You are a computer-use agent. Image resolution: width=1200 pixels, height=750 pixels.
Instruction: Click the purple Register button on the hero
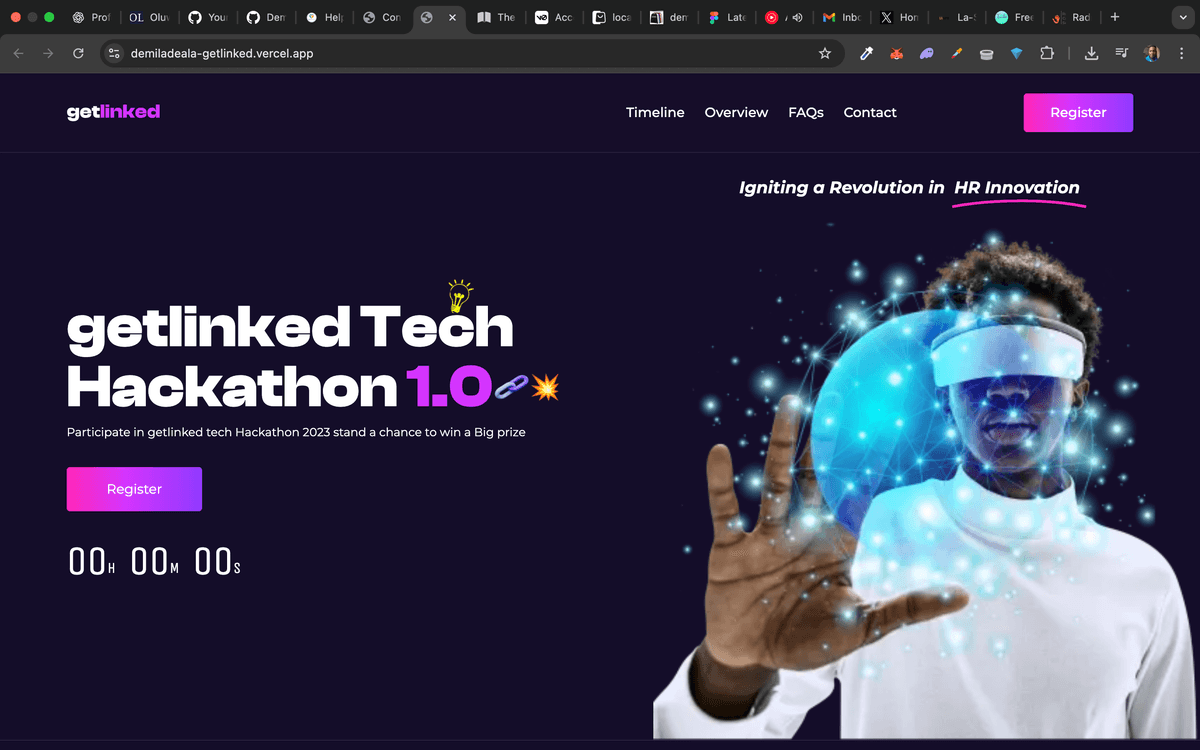(x=134, y=489)
